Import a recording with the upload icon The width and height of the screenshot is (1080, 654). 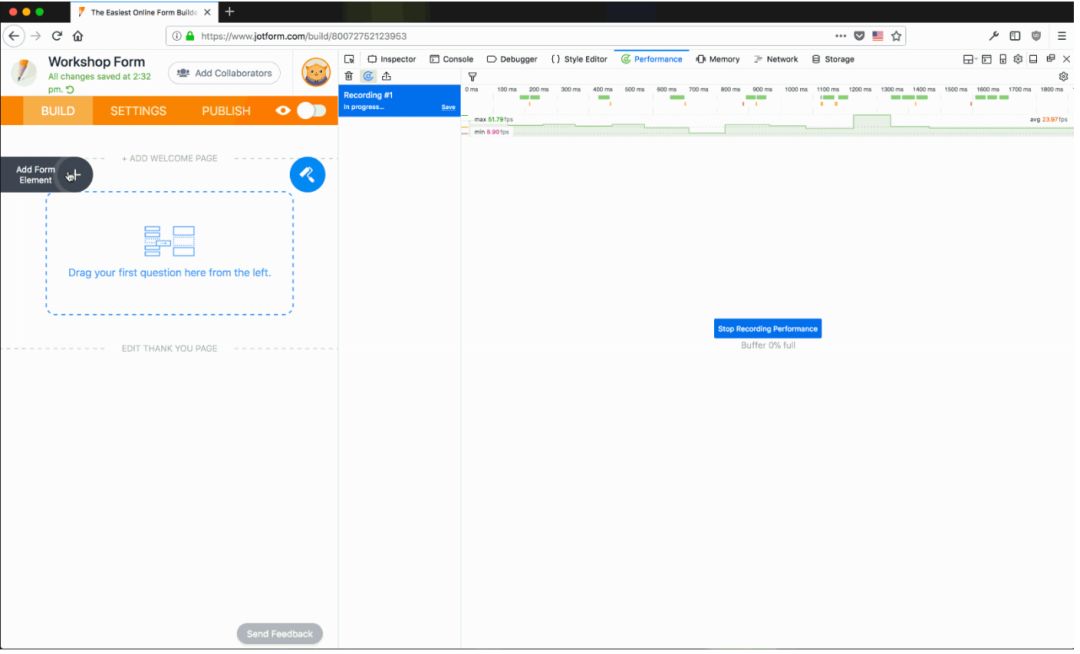click(386, 76)
